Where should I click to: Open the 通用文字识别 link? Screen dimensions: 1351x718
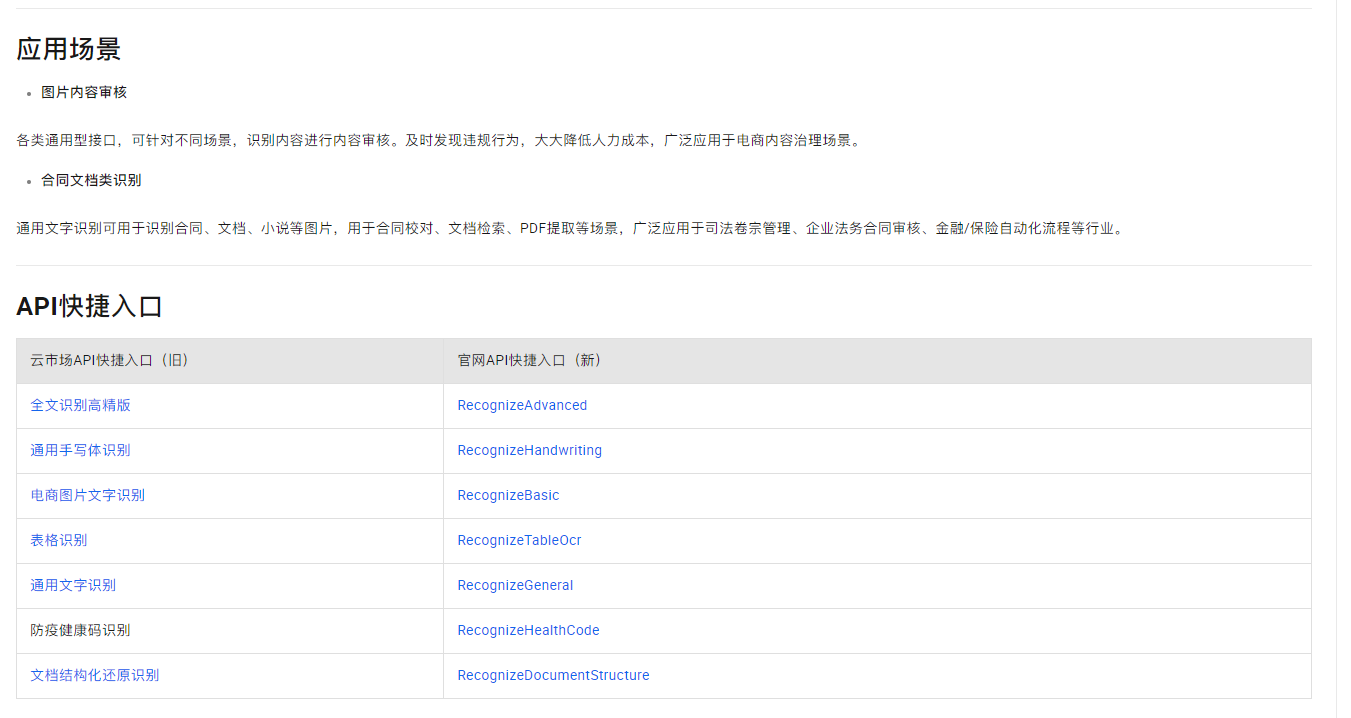(x=73, y=585)
